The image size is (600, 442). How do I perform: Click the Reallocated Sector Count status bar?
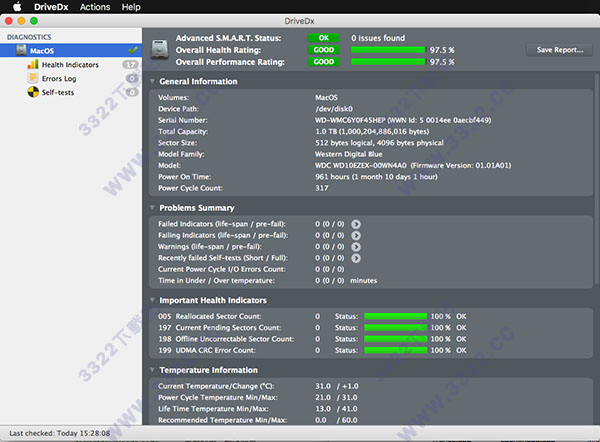(x=396, y=316)
